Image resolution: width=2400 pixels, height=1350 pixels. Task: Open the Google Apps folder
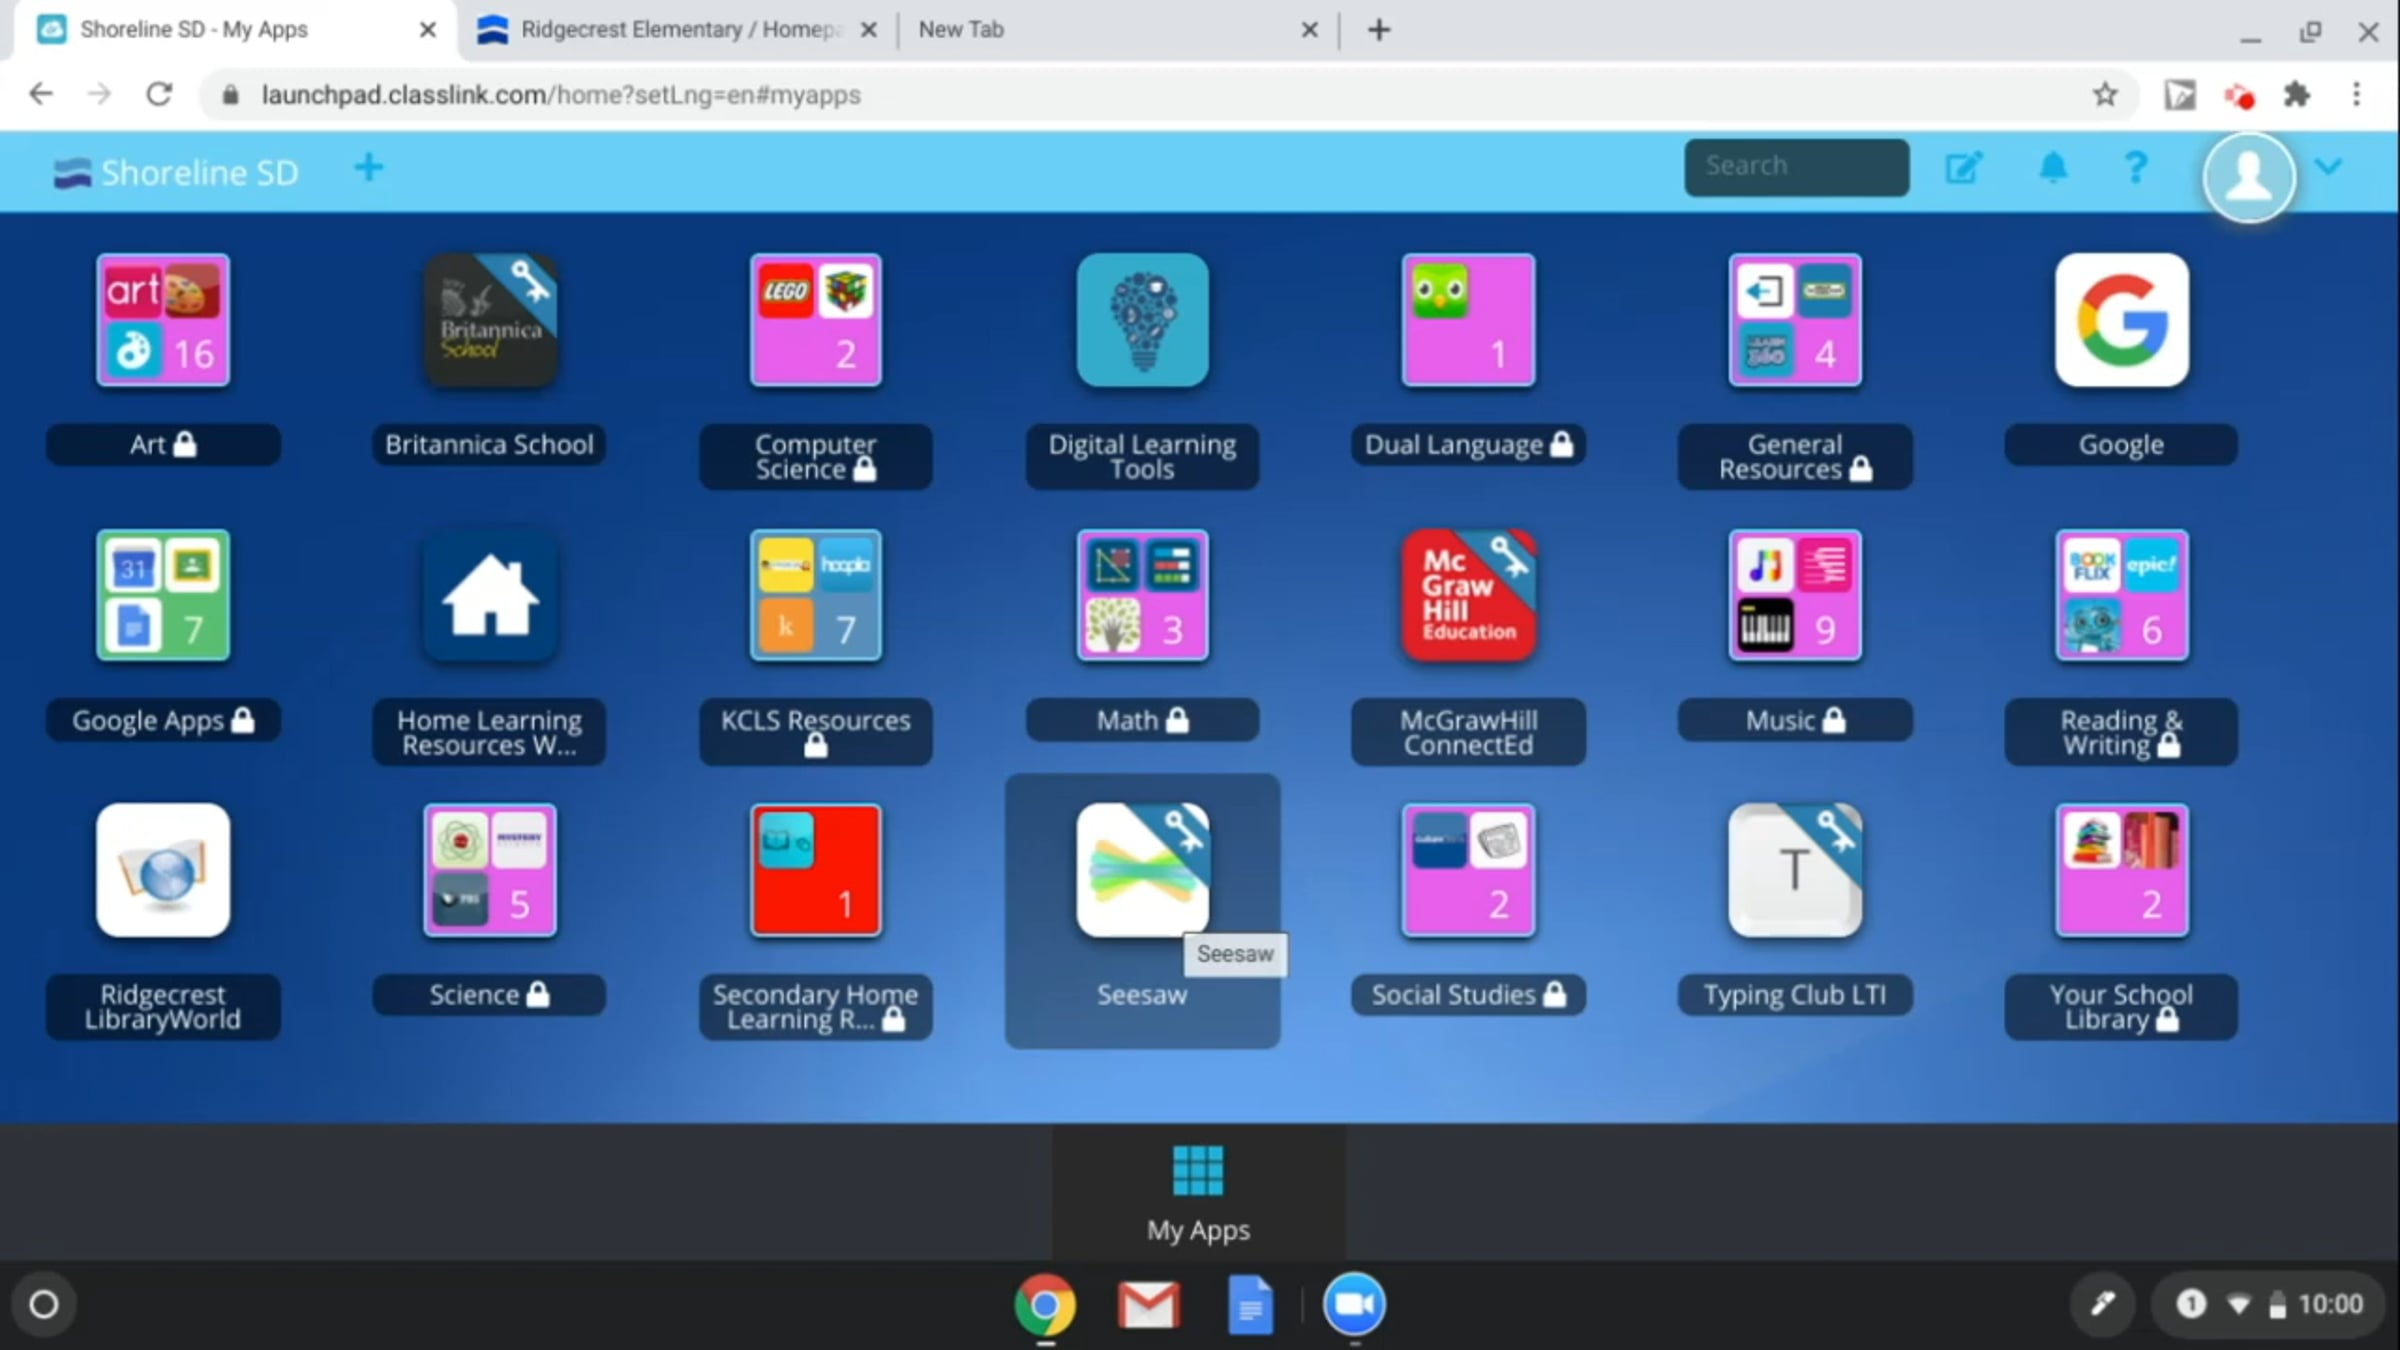(x=163, y=596)
